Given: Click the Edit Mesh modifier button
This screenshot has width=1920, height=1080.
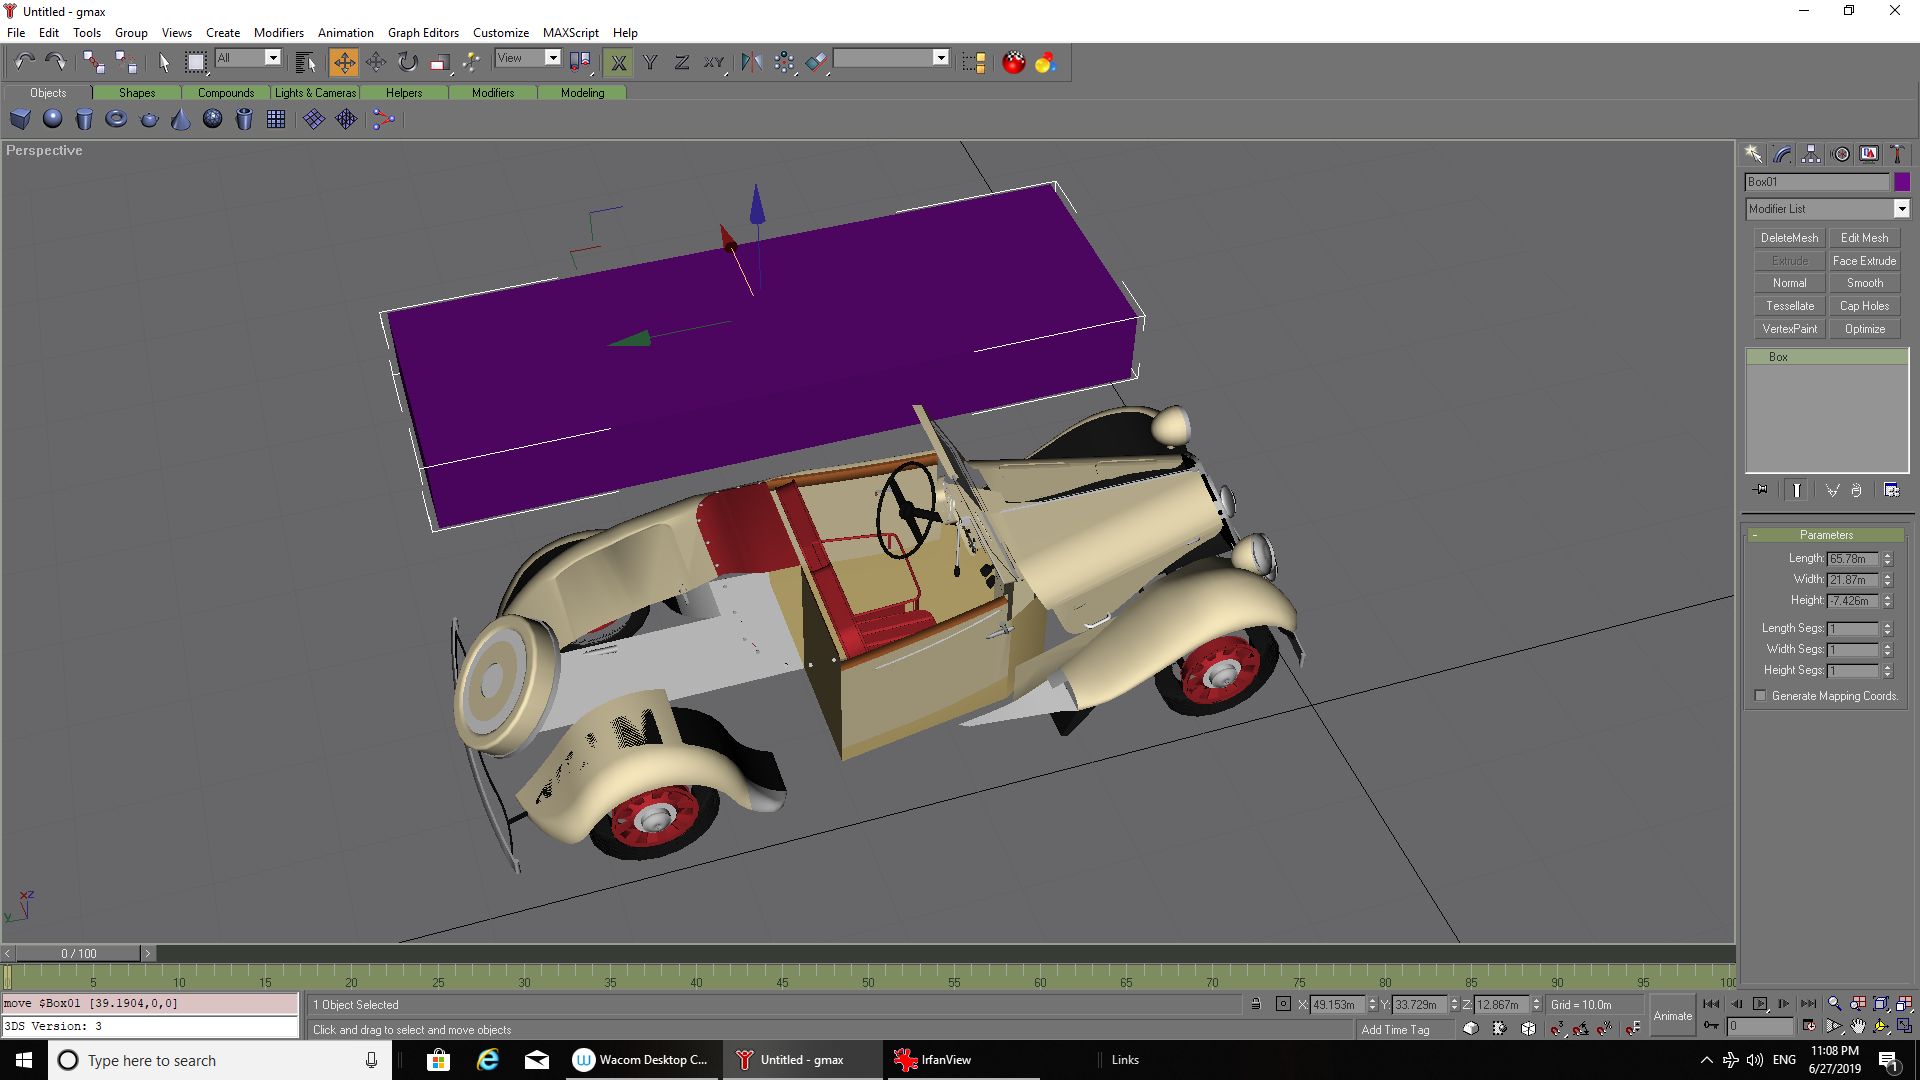Looking at the screenshot, I should pos(1864,238).
